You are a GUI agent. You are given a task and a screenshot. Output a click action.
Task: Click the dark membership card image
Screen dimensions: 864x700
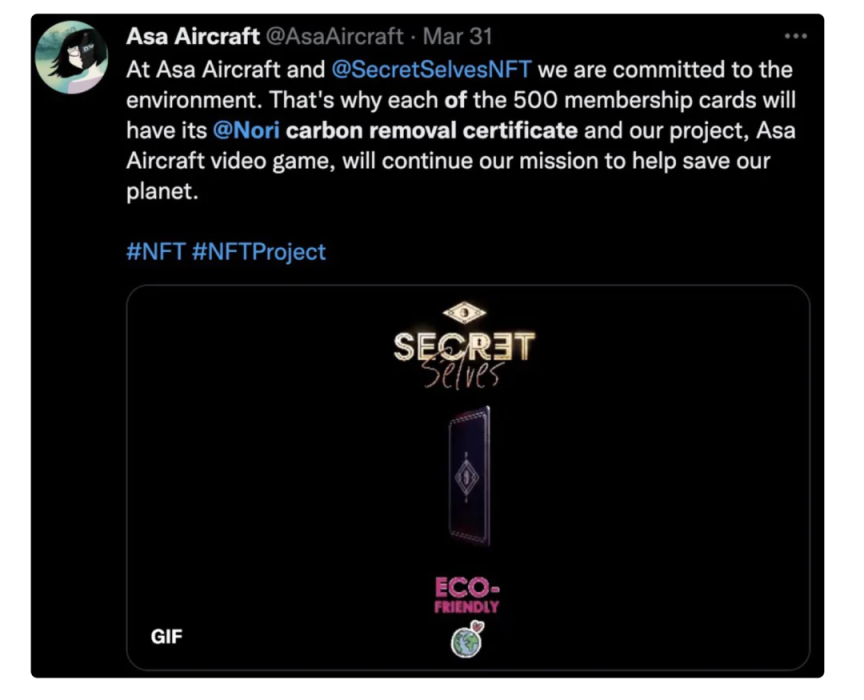pos(469,476)
